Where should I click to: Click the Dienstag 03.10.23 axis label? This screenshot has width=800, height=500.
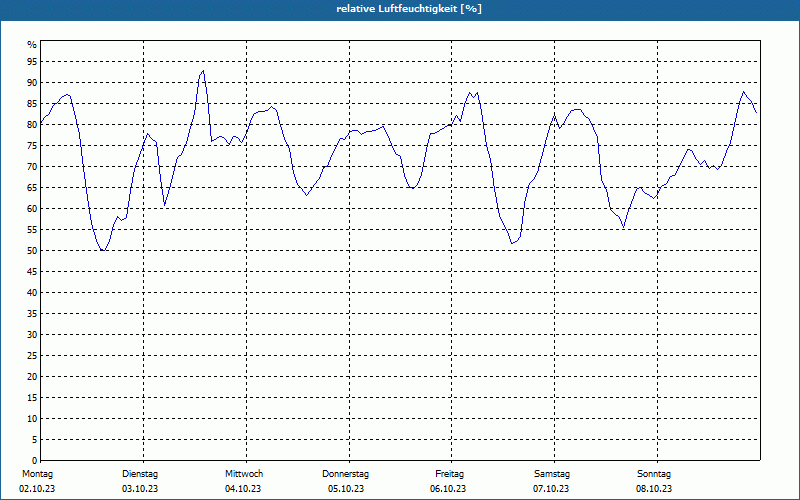(x=140, y=481)
